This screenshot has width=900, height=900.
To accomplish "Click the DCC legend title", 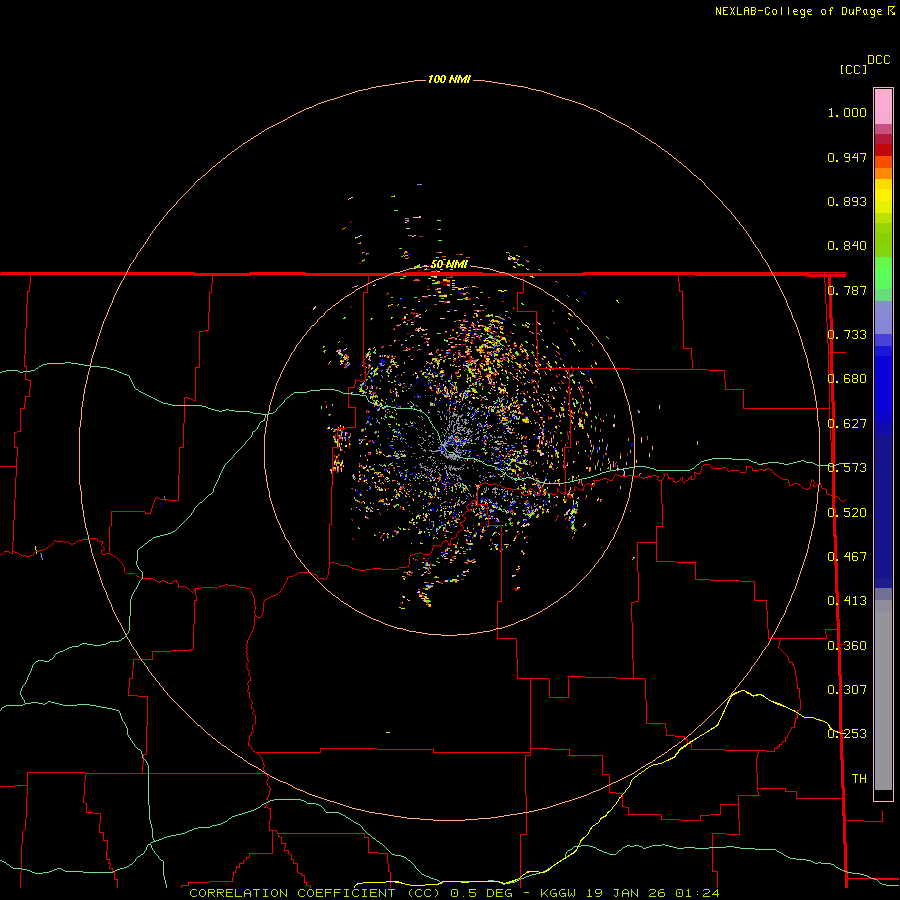I will click(879, 60).
